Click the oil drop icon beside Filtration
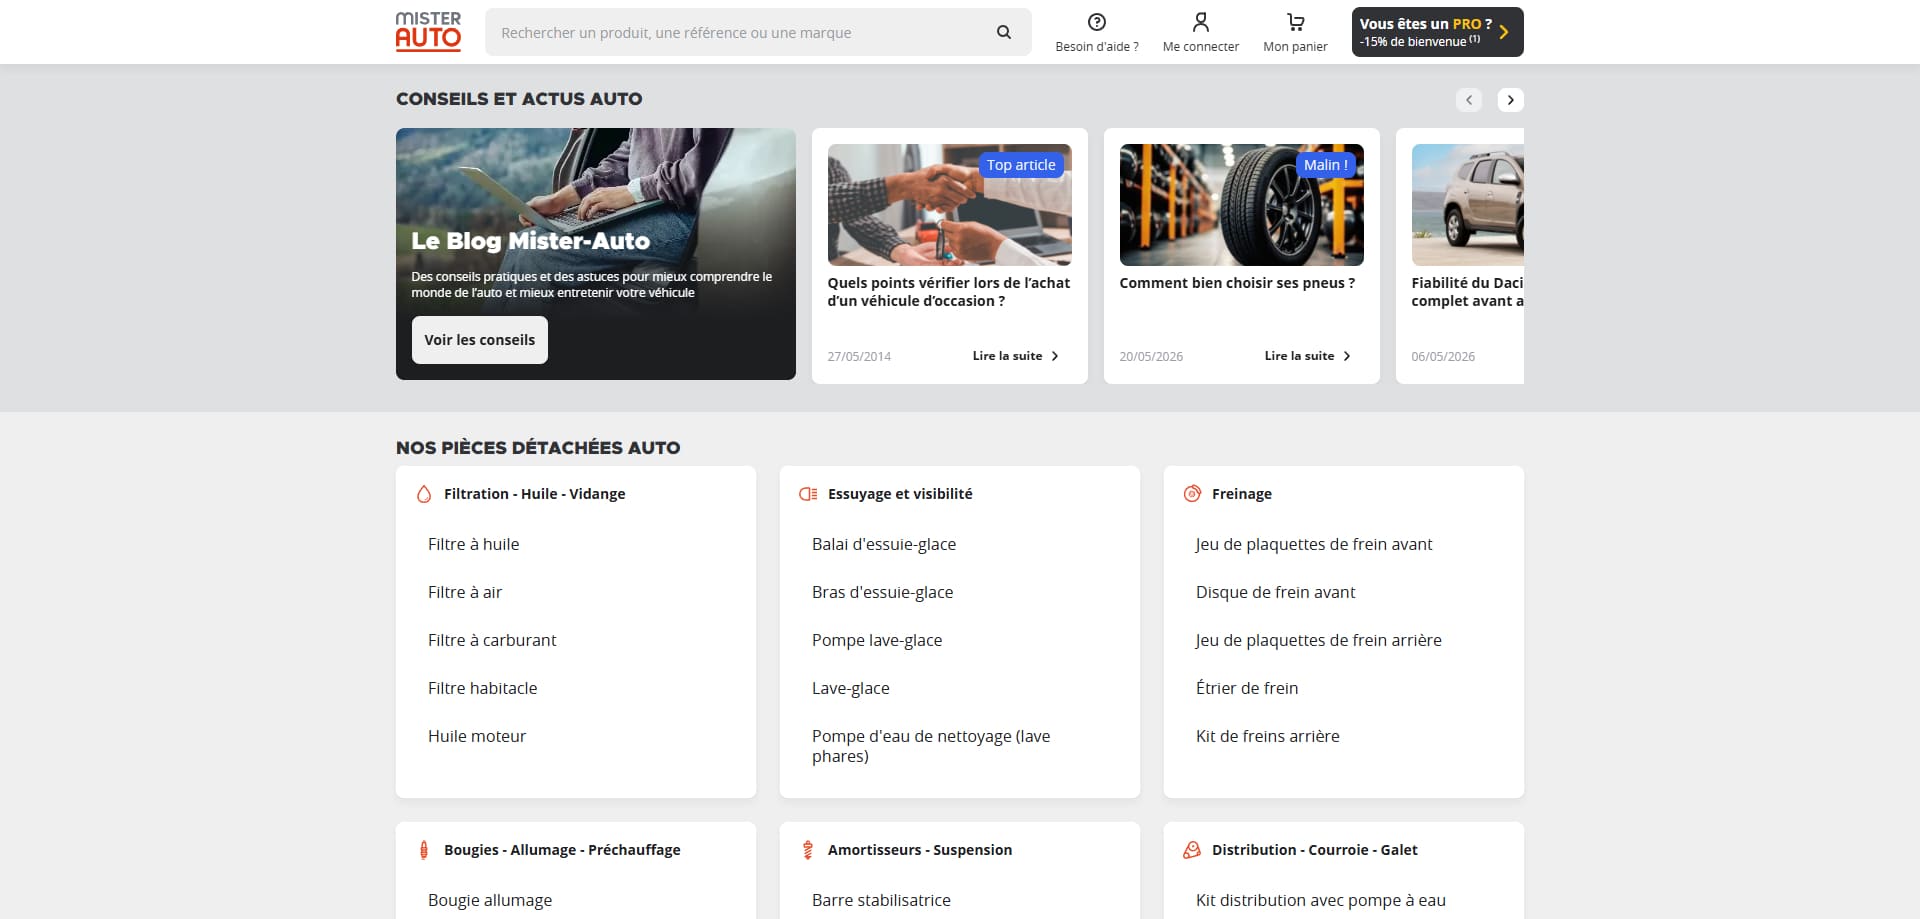 424,494
